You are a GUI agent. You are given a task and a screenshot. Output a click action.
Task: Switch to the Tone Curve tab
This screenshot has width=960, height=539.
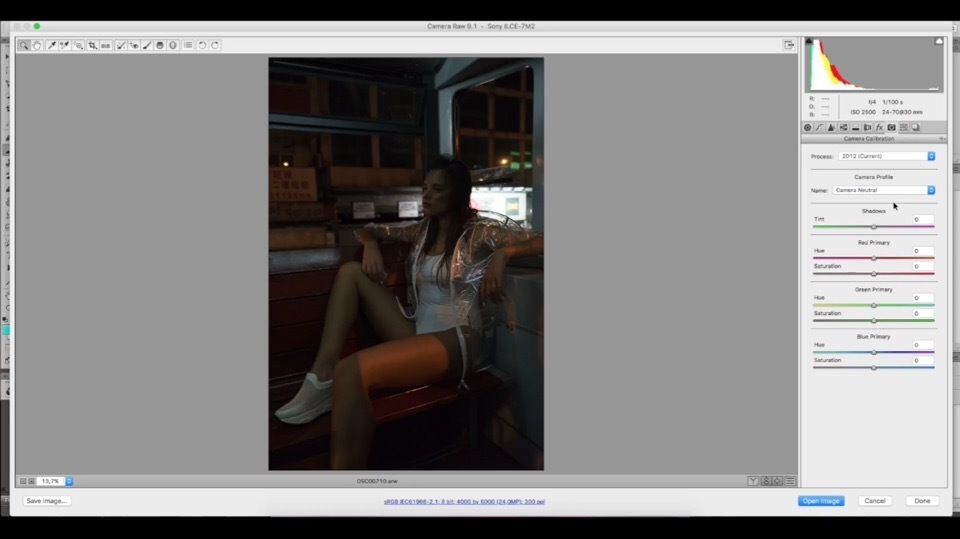(x=819, y=128)
